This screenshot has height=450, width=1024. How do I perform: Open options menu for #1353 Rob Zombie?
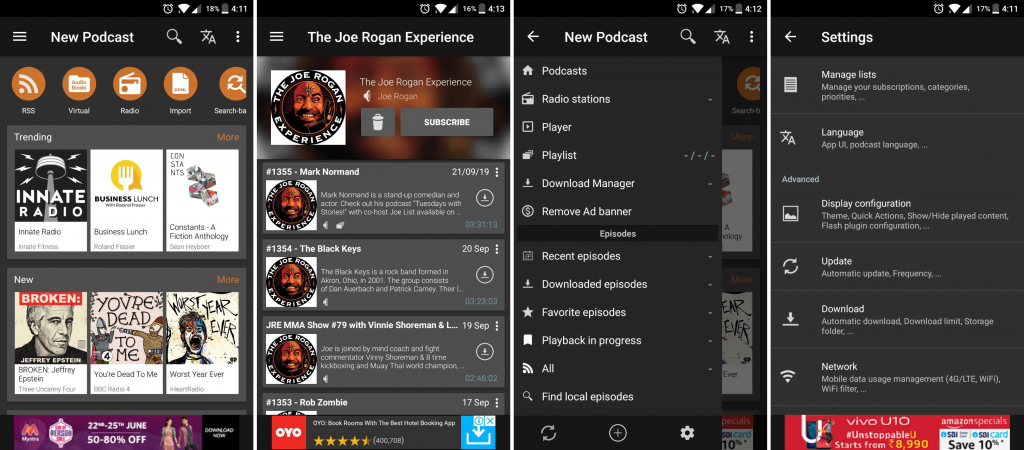click(497, 402)
